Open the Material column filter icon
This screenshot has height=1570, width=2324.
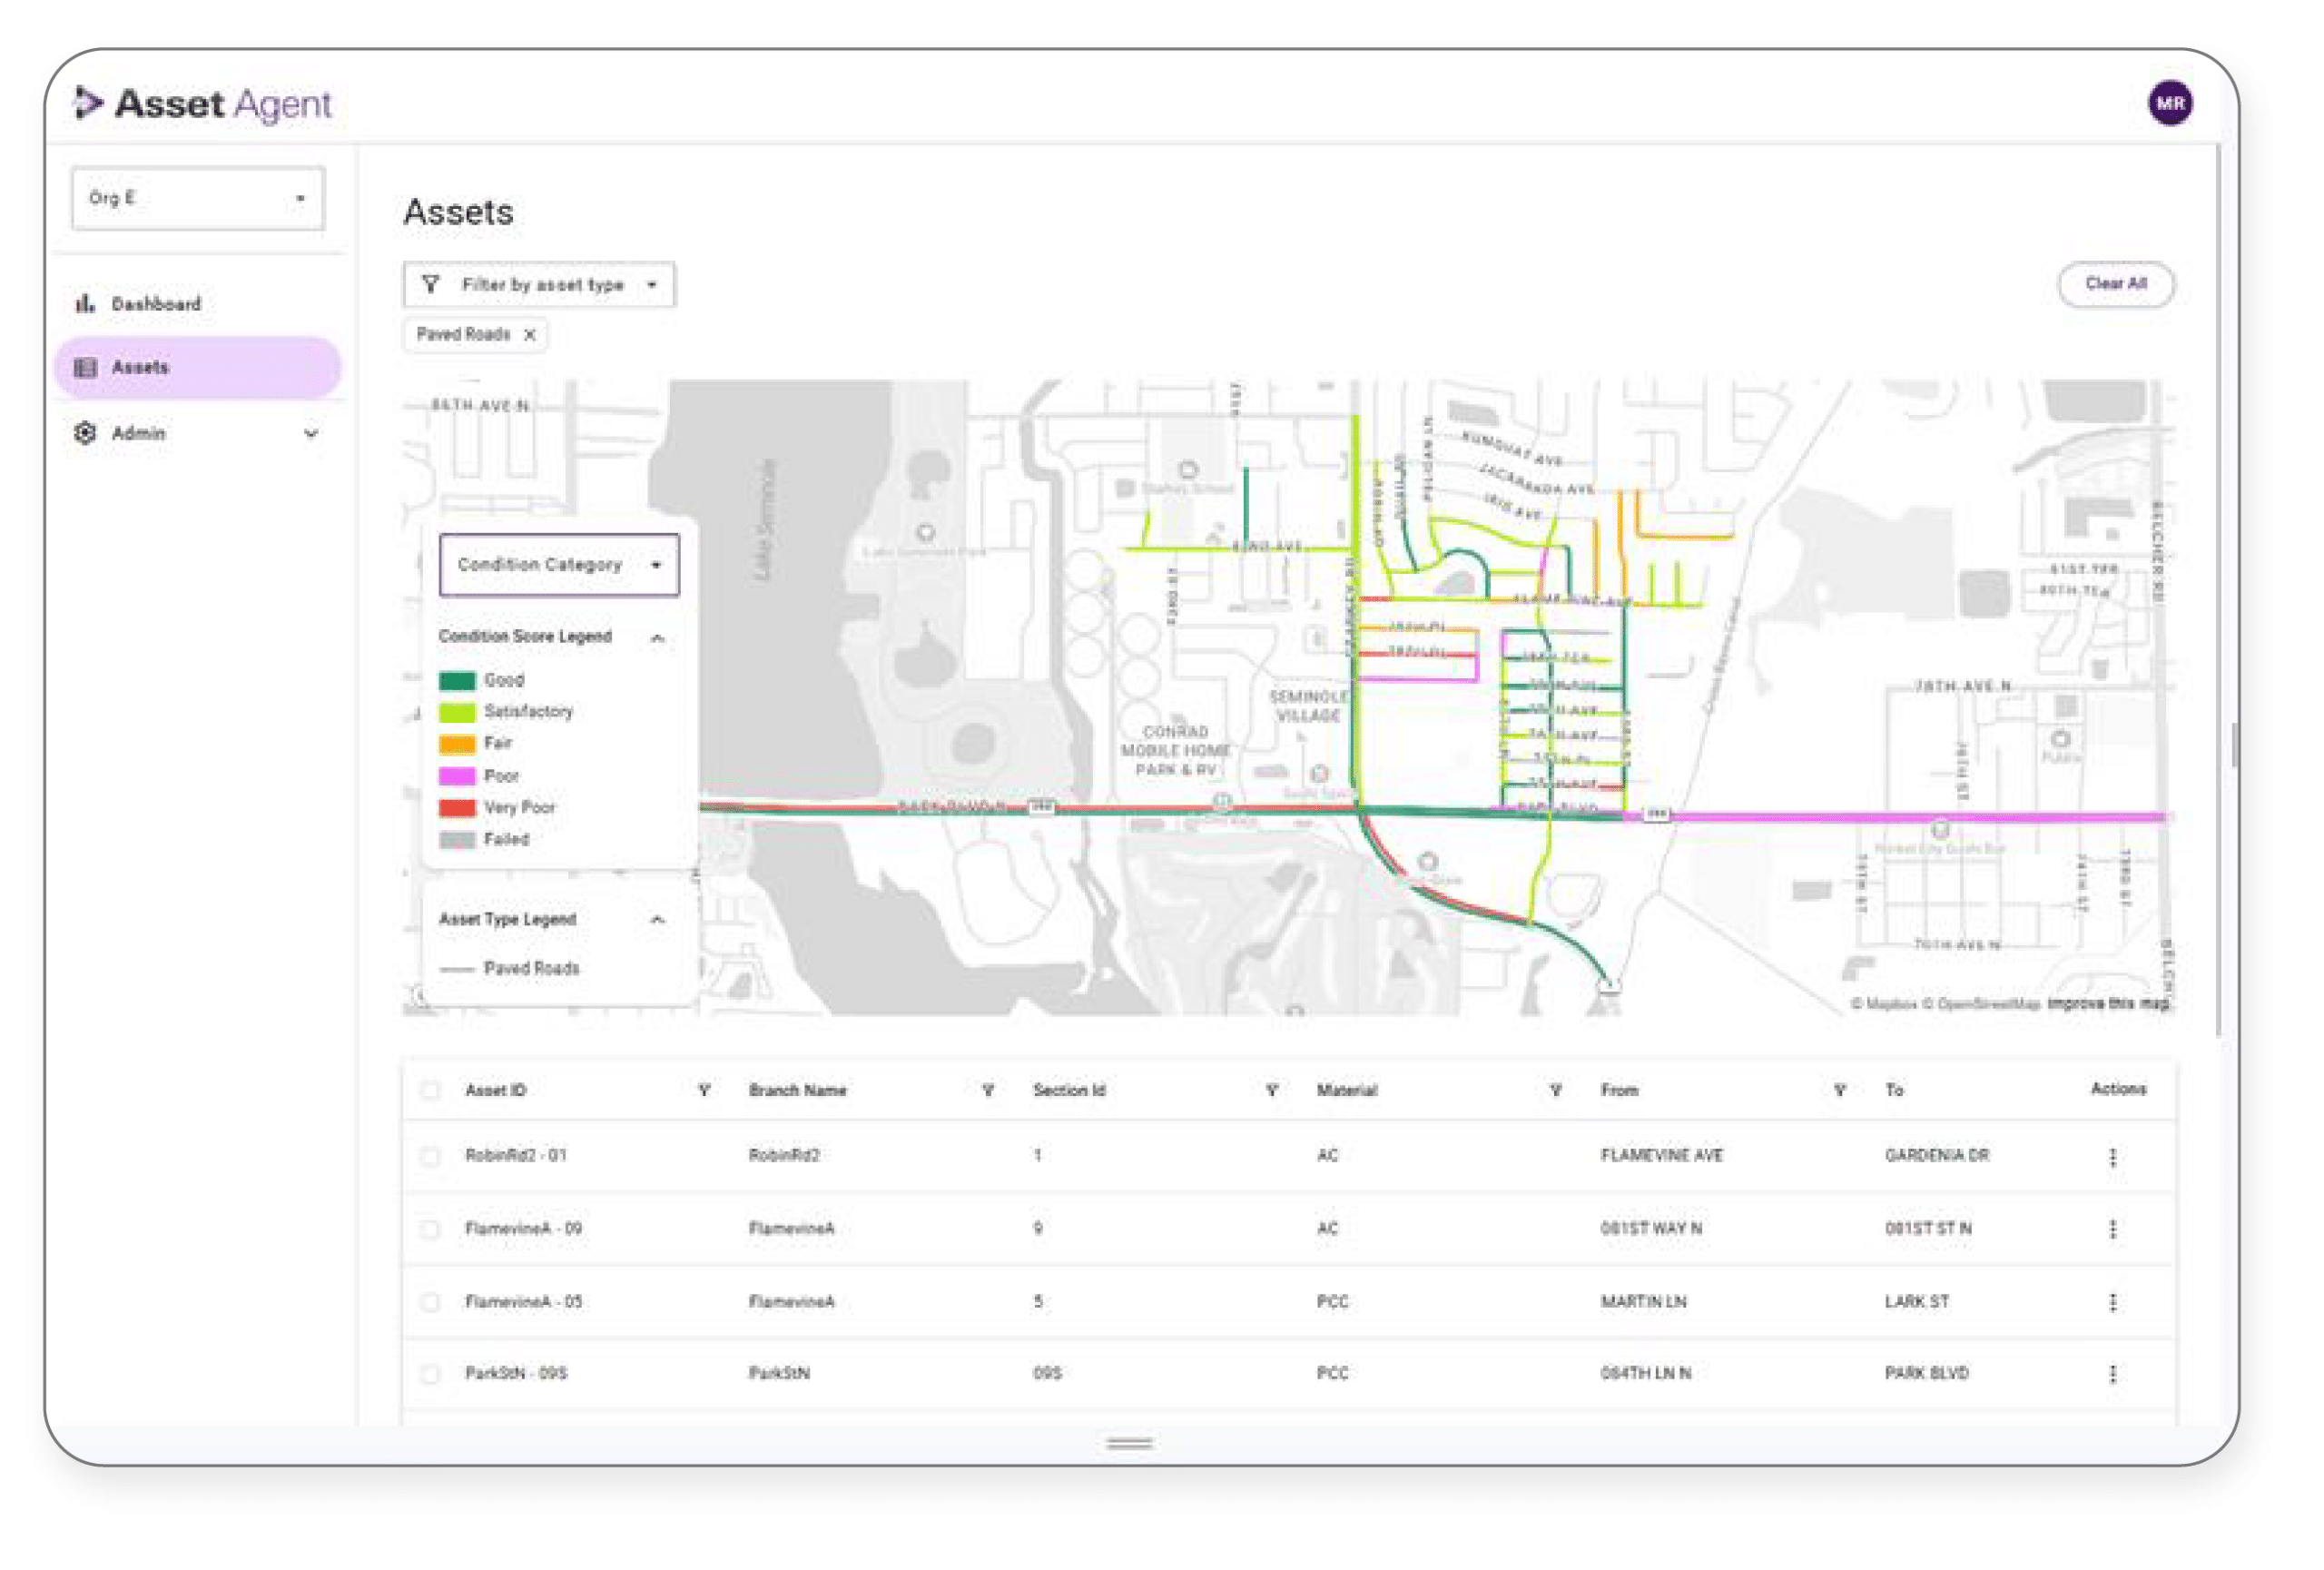[x=1555, y=1090]
